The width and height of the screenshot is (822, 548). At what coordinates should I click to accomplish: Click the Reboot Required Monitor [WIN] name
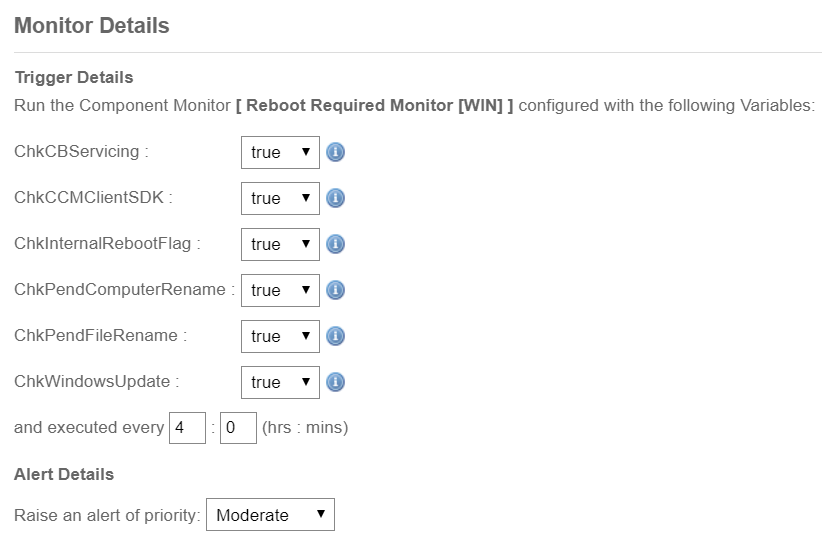tap(374, 105)
